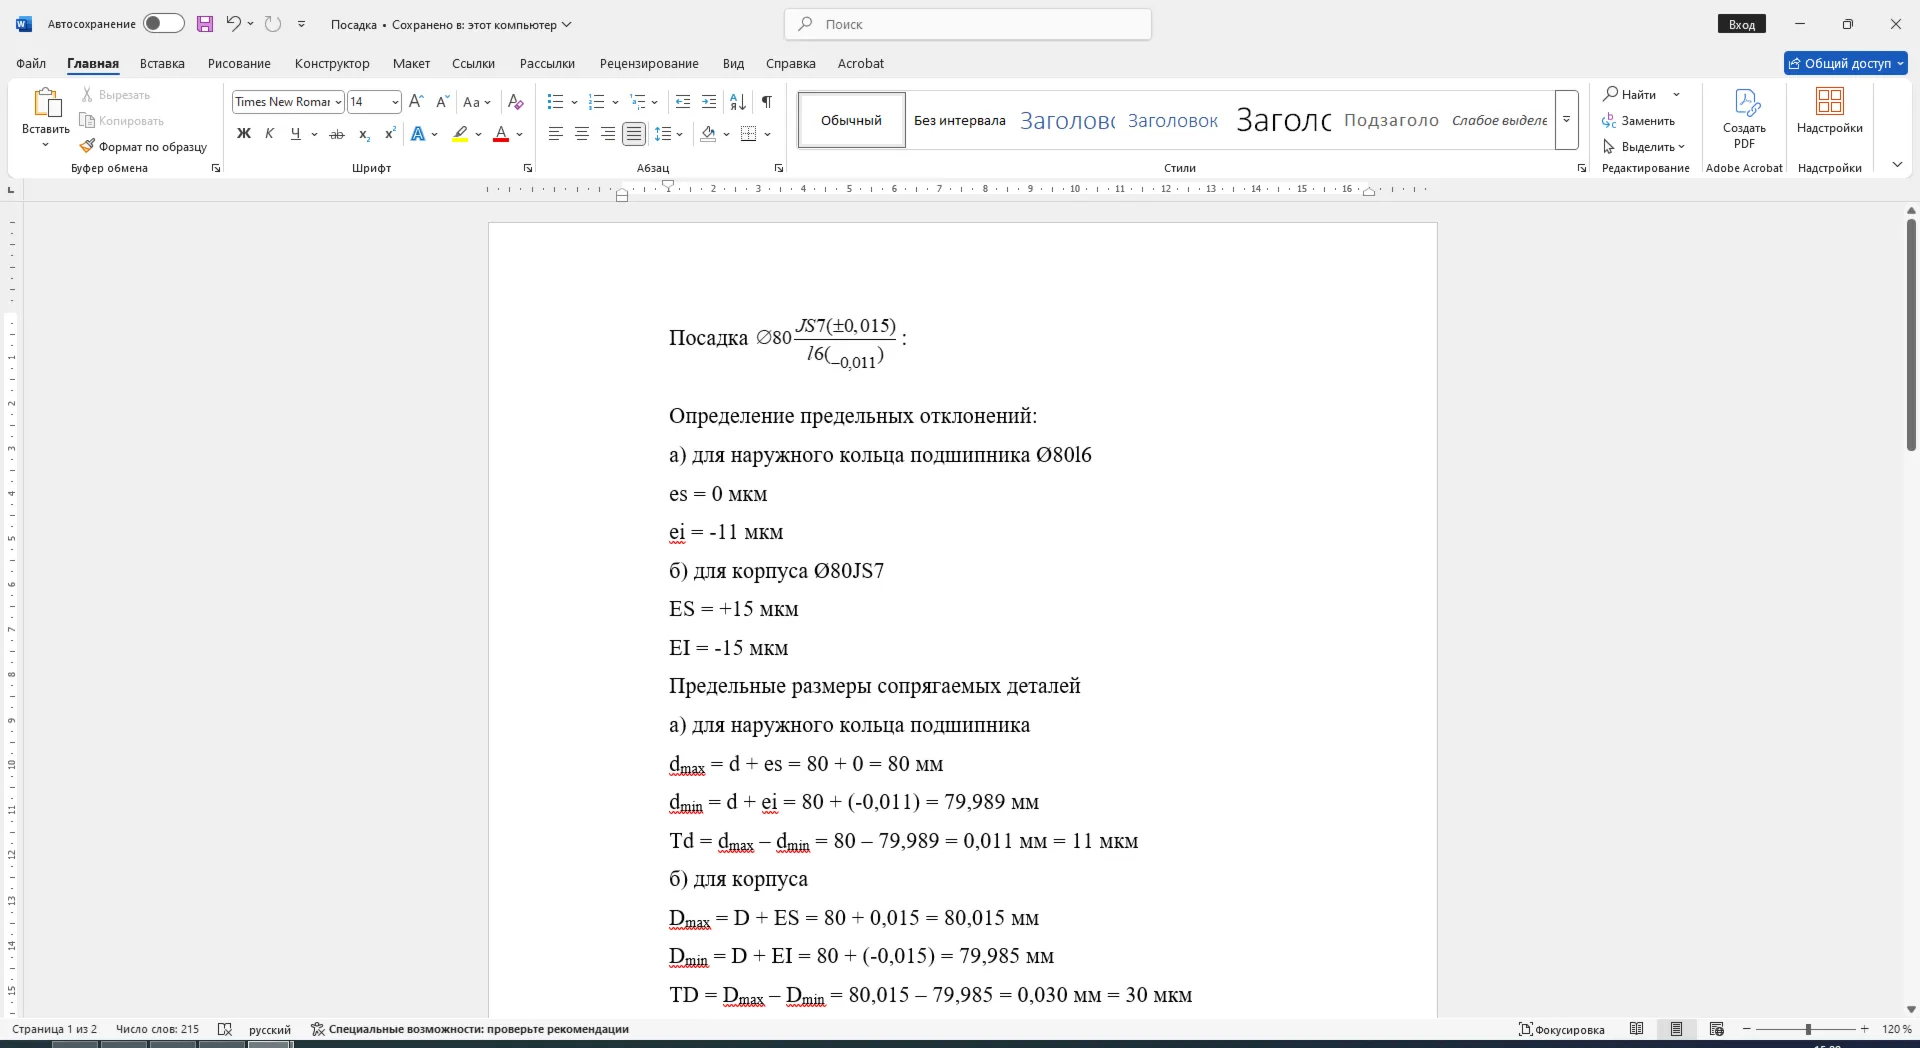
Task: Switch to the Рецензирование tab
Action: coord(649,63)
